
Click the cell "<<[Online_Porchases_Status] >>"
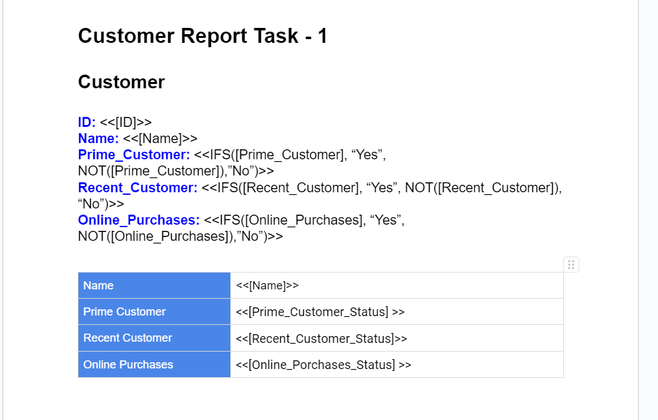pos(397,364)
